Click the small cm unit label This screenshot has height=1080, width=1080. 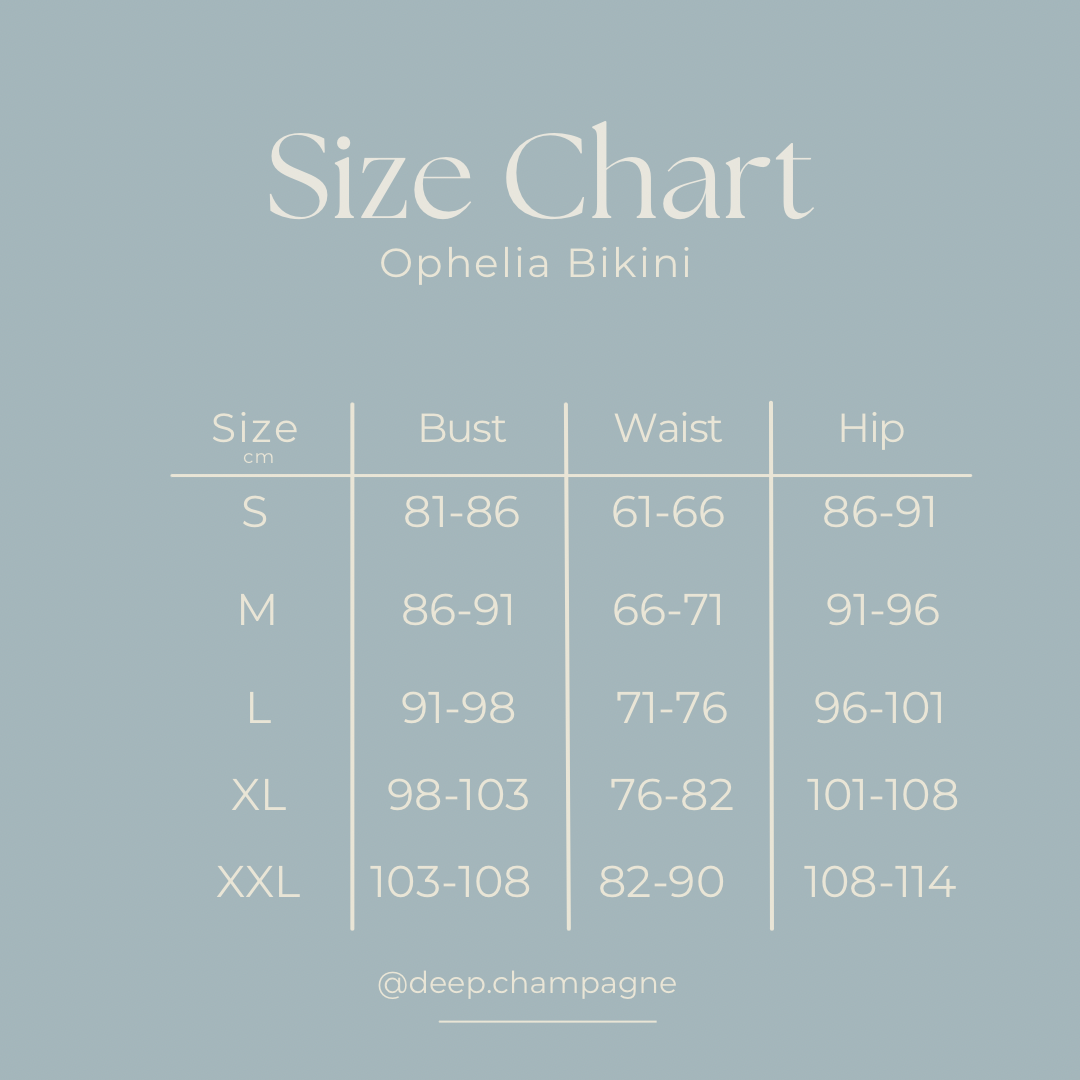(x=258, y=457)
